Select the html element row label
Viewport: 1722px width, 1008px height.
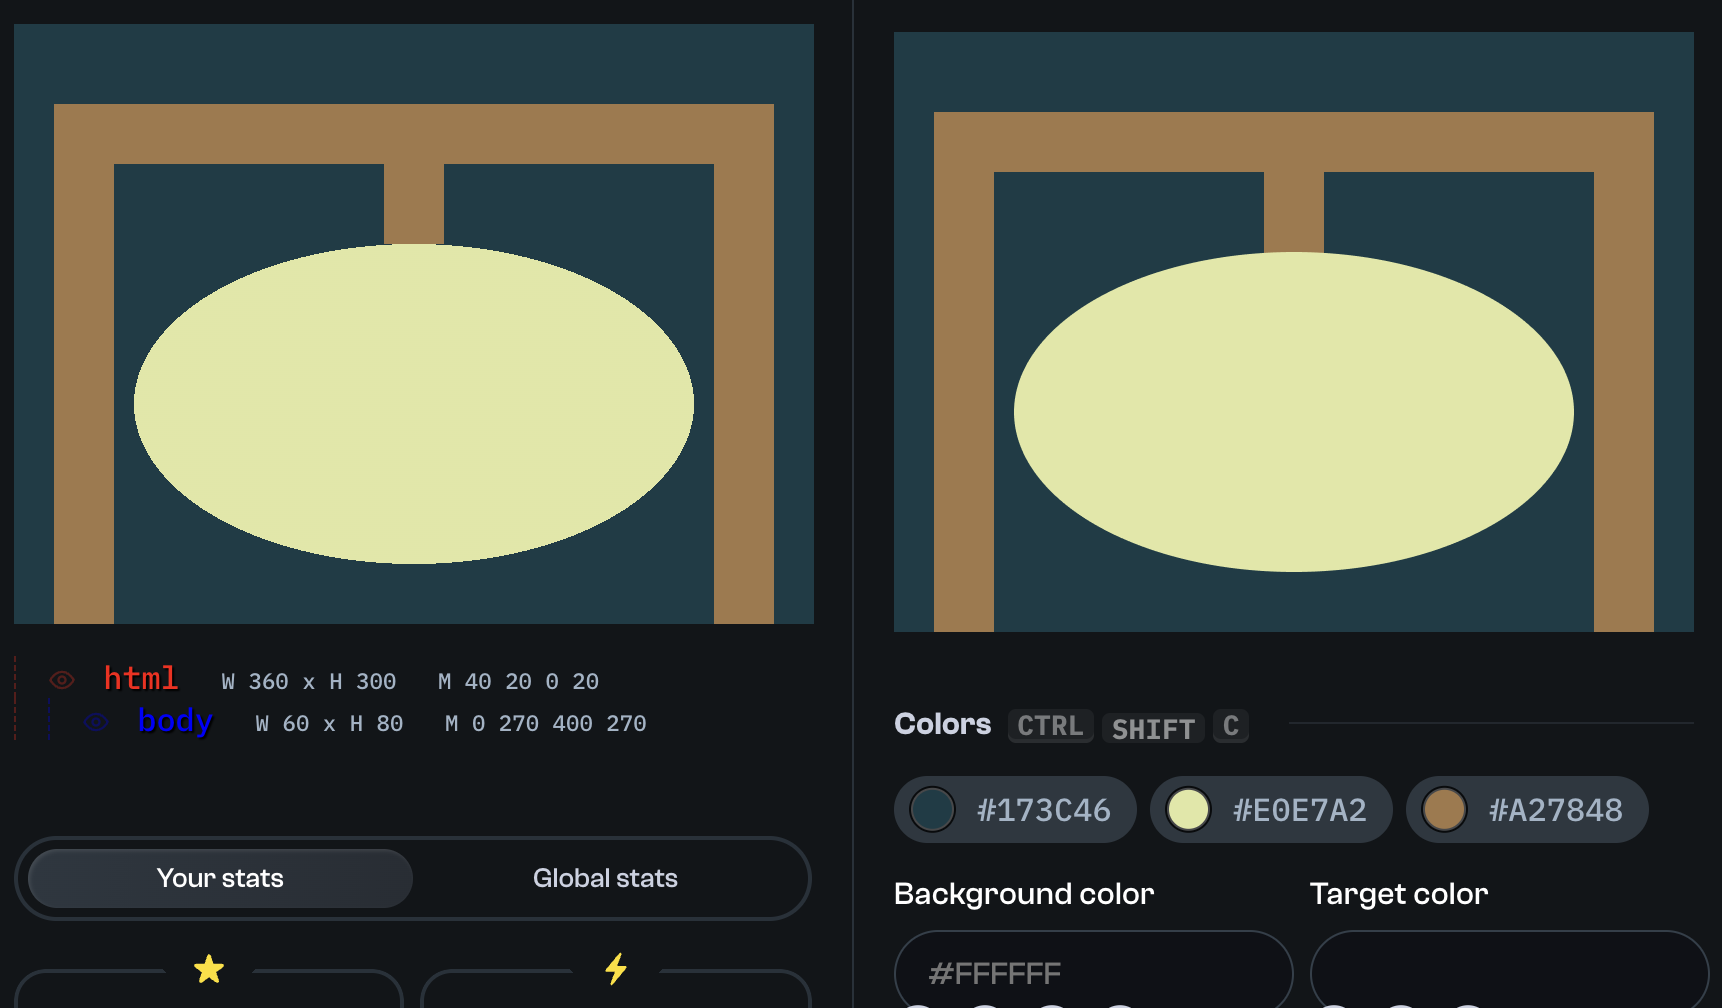pos(141,679)
